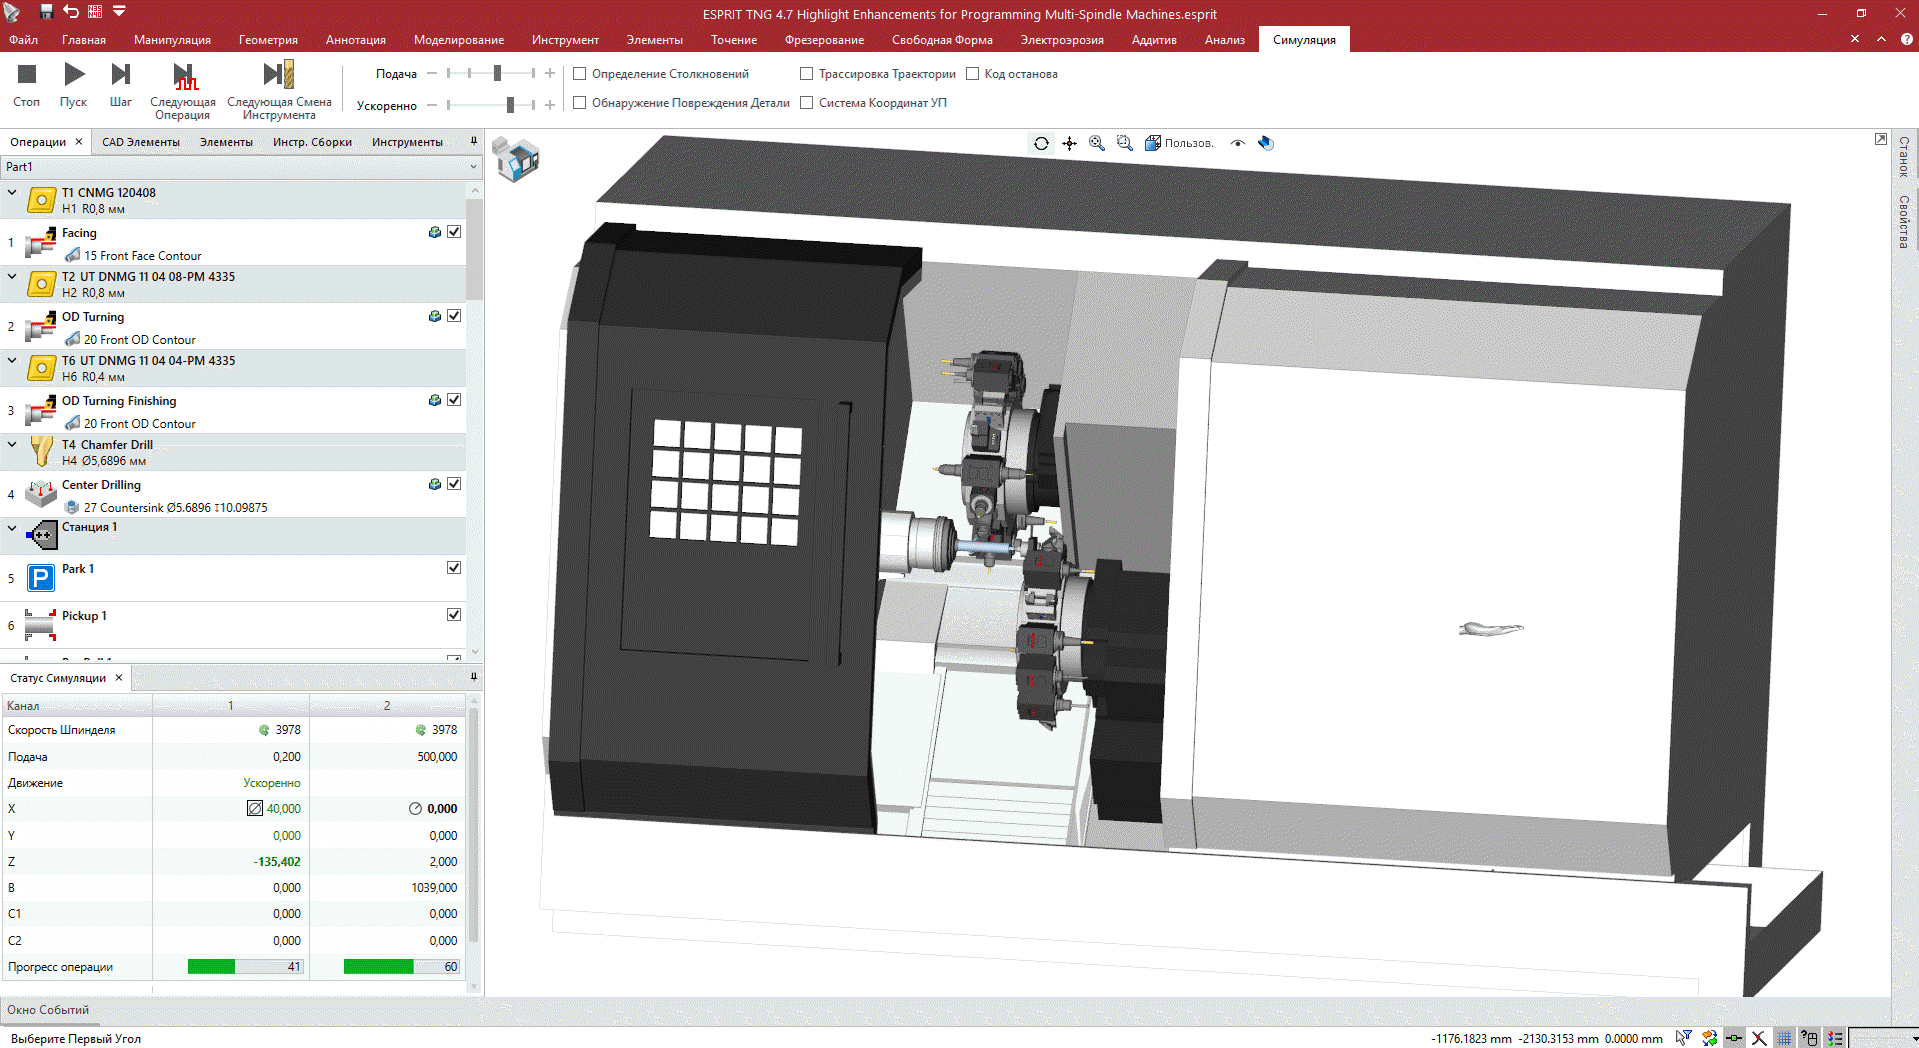The width and height of the screenshot is (1919, 1048).
Task: Collapse the Станция 1 group
Action: pos(12,528)
